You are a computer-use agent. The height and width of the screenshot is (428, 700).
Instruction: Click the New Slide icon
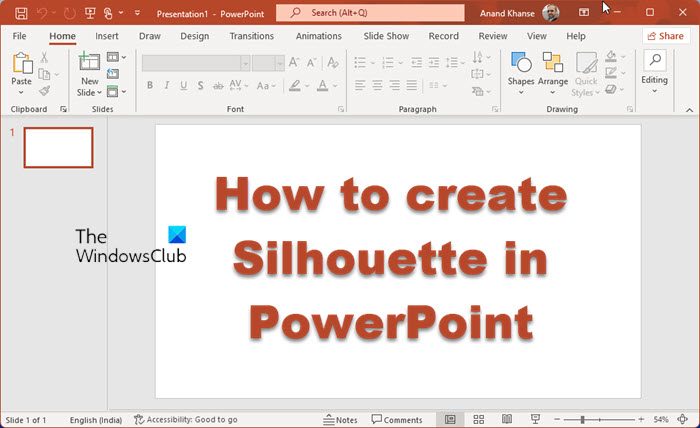click(x=89, y=61)
